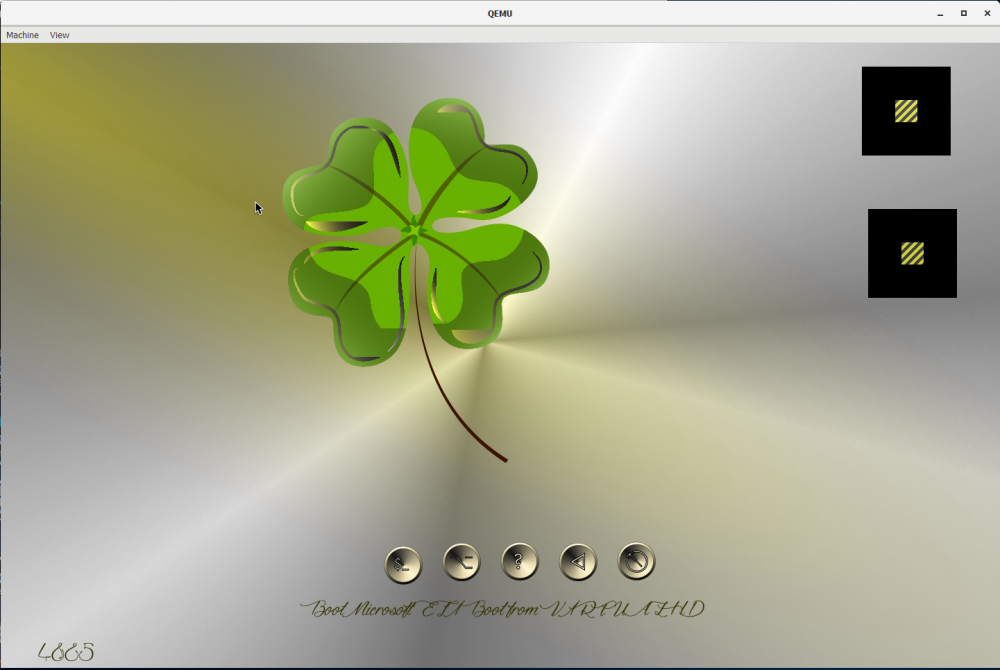Maximize the QEMU window
This screenshot has height=670, width=1000.
(x=964, y=13)
